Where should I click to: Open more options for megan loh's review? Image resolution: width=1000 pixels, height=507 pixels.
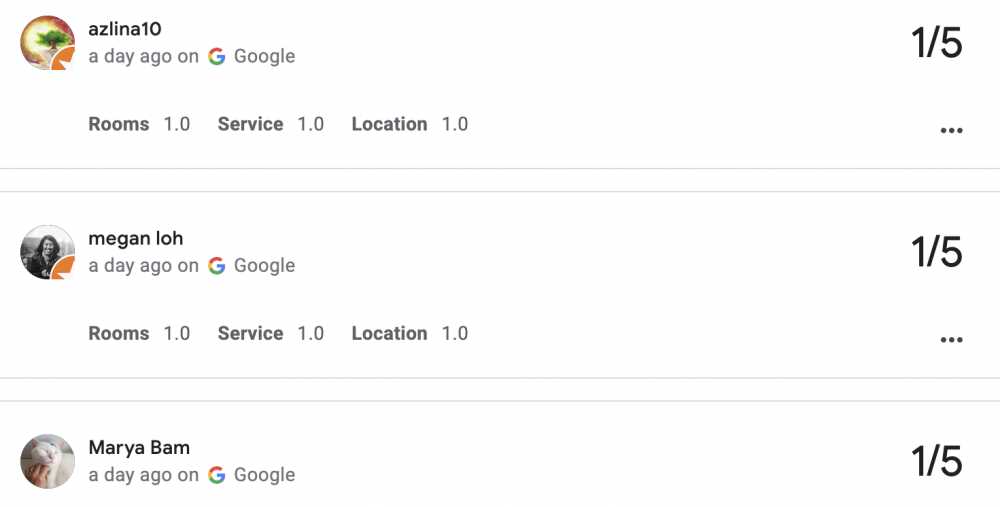coord(951,339)
